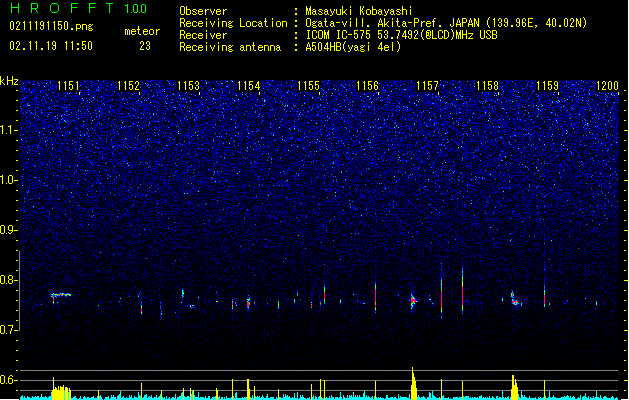Viewport: 629px width, 400px height.
Task: Select the file name 0211191150.png
Action: click(51, 26)
